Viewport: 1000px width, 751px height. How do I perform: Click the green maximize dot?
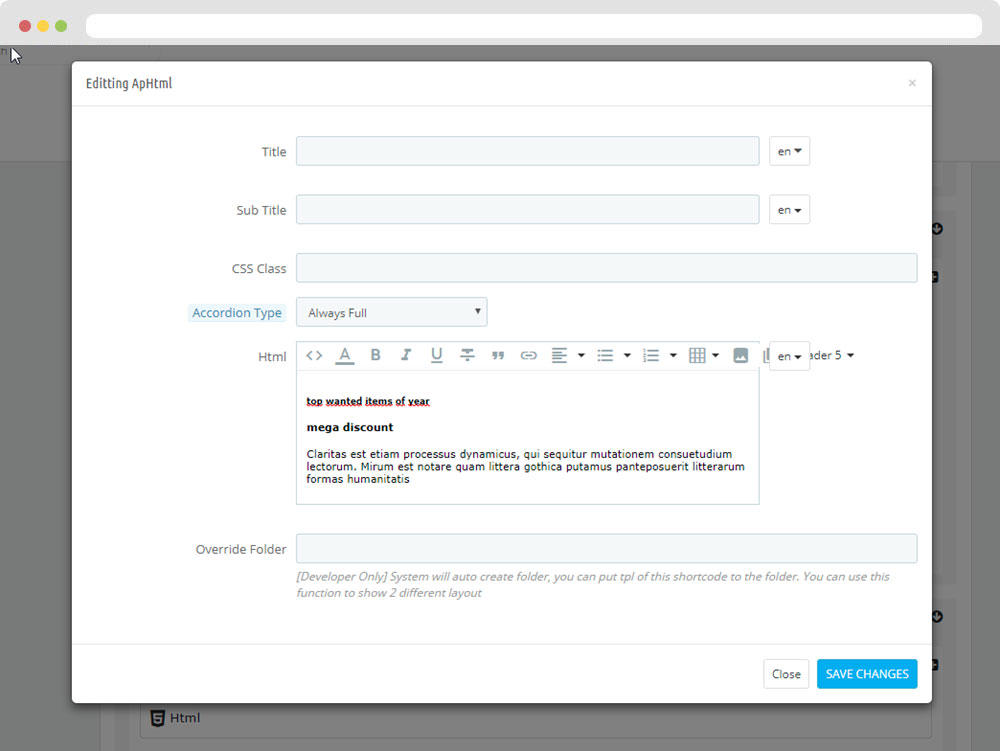tap(61, 26)
